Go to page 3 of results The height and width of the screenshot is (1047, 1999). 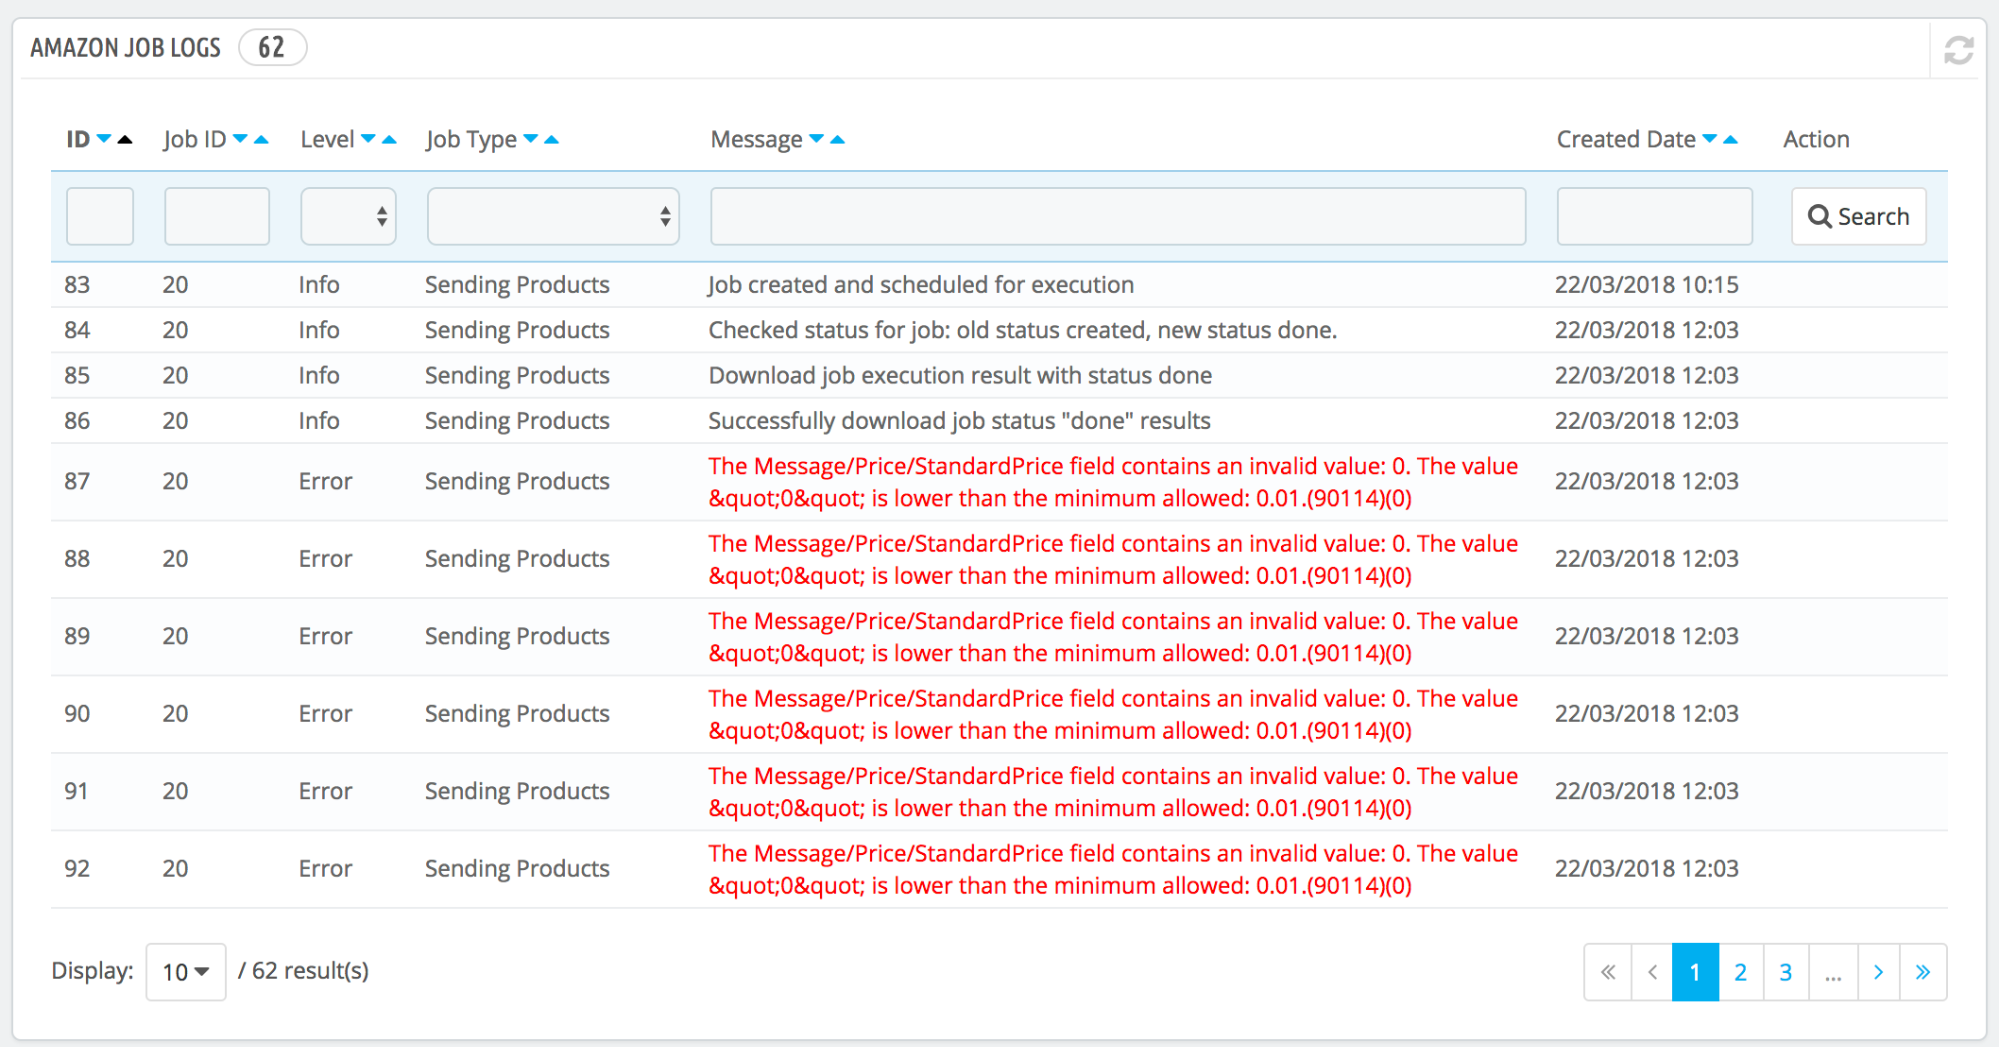1786,972
